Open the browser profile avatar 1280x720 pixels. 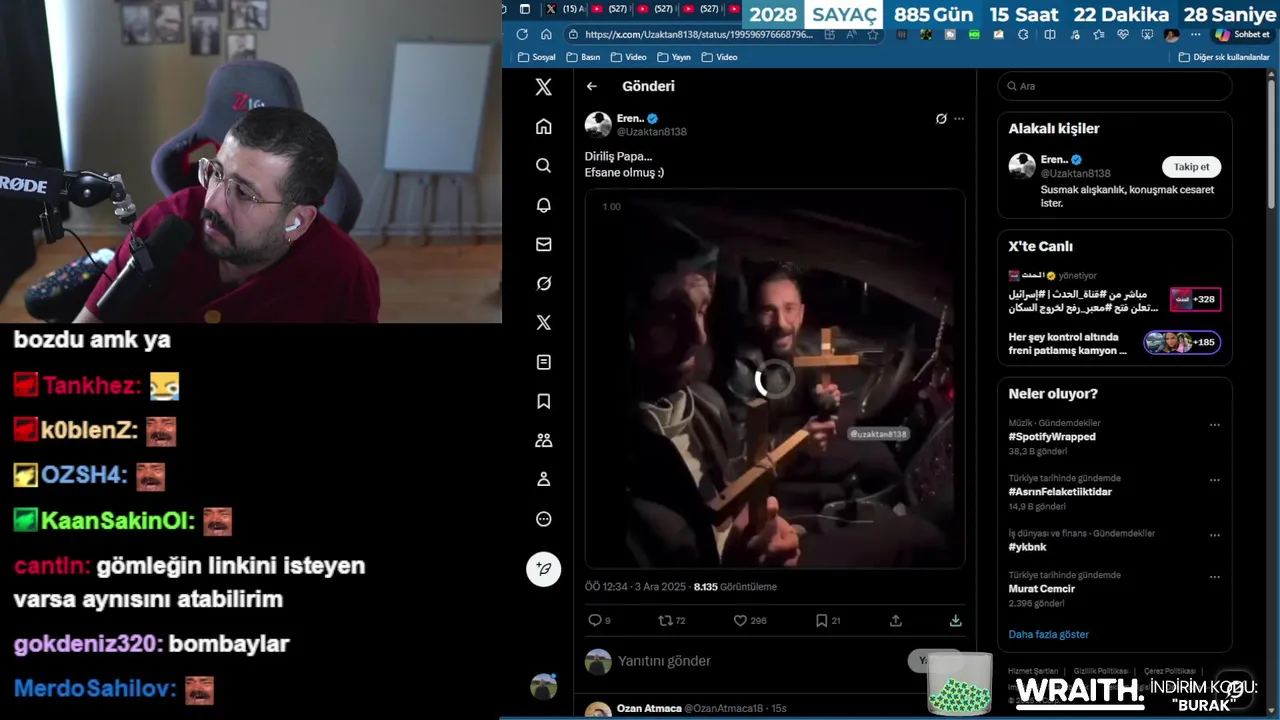1171,34
